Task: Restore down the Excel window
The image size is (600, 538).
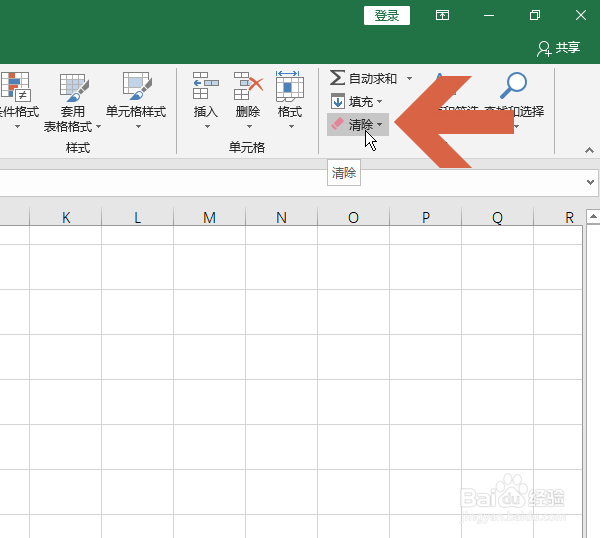Action: (535, 15)
